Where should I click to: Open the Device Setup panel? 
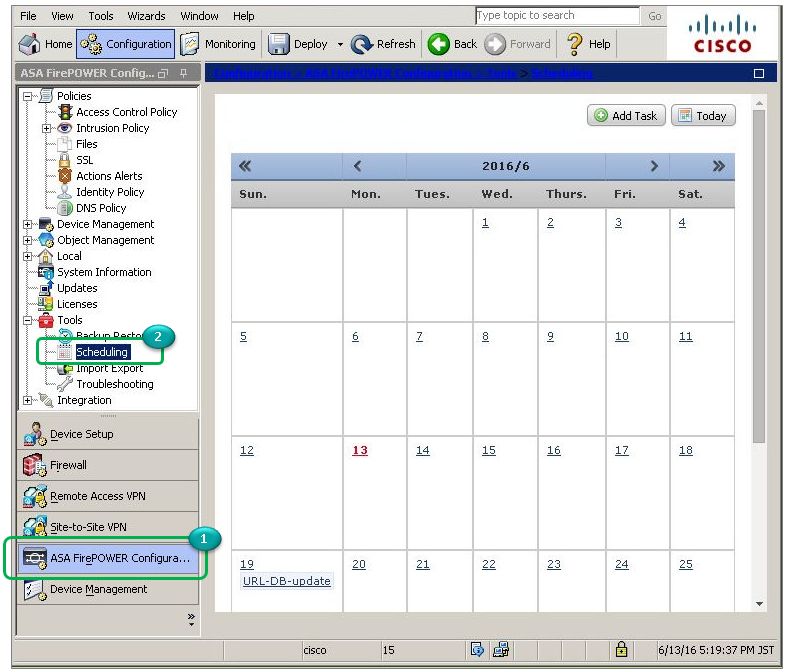click(108, 434)
